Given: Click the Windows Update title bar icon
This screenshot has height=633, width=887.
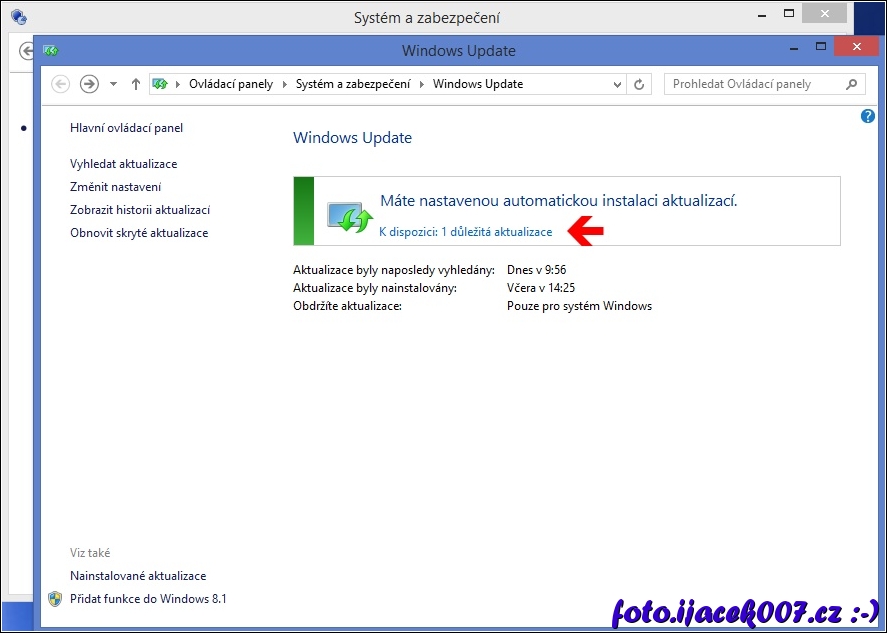Looking at the screenshot, I should [x=50, y=50].
